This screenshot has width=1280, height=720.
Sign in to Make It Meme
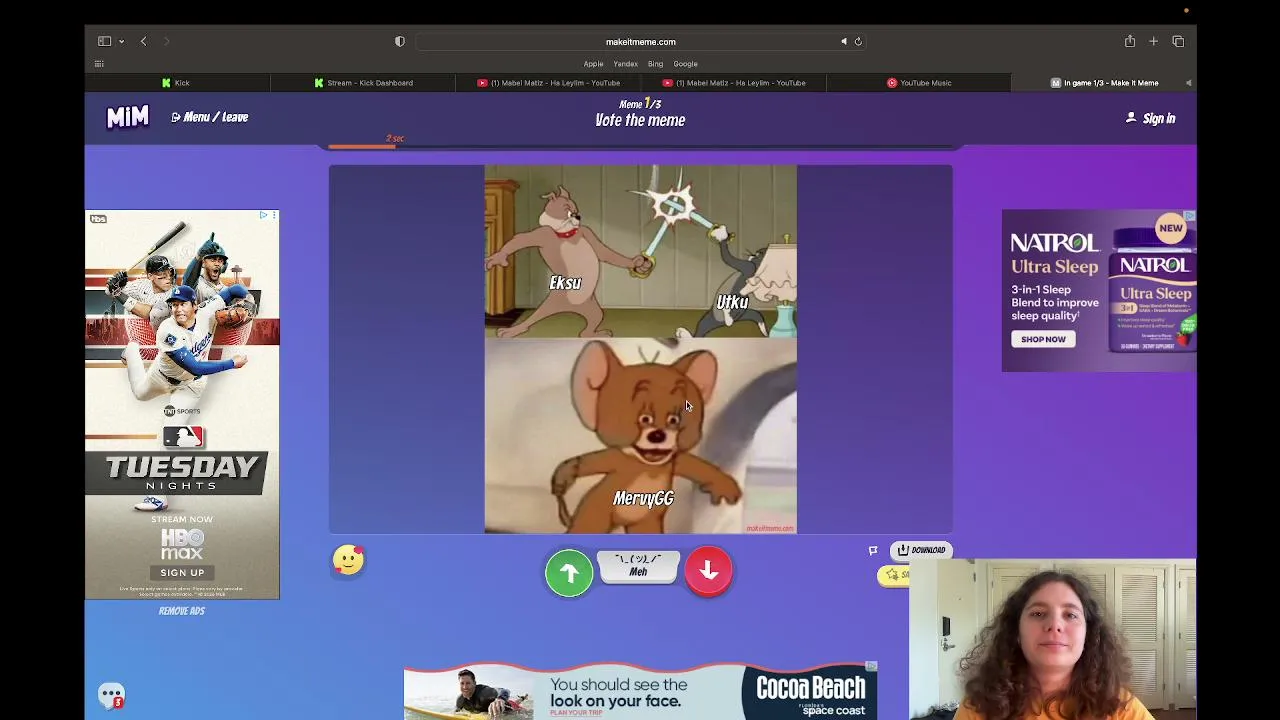[1151, 118]
